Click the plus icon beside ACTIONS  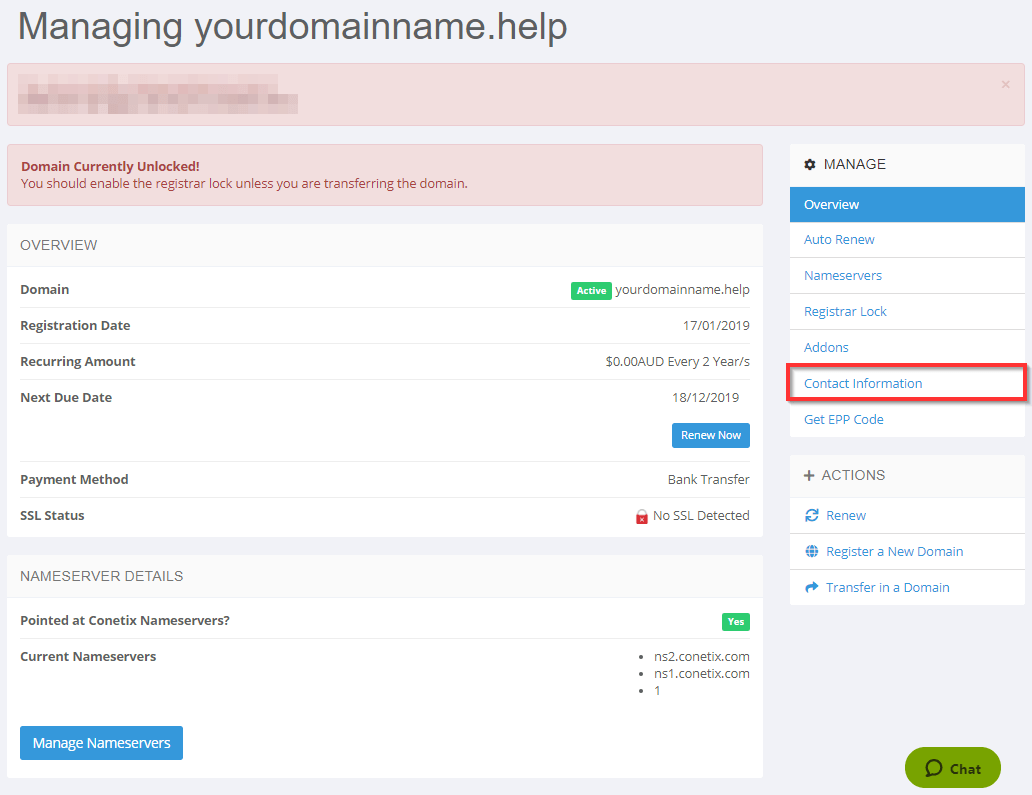[x=809, y=476]
